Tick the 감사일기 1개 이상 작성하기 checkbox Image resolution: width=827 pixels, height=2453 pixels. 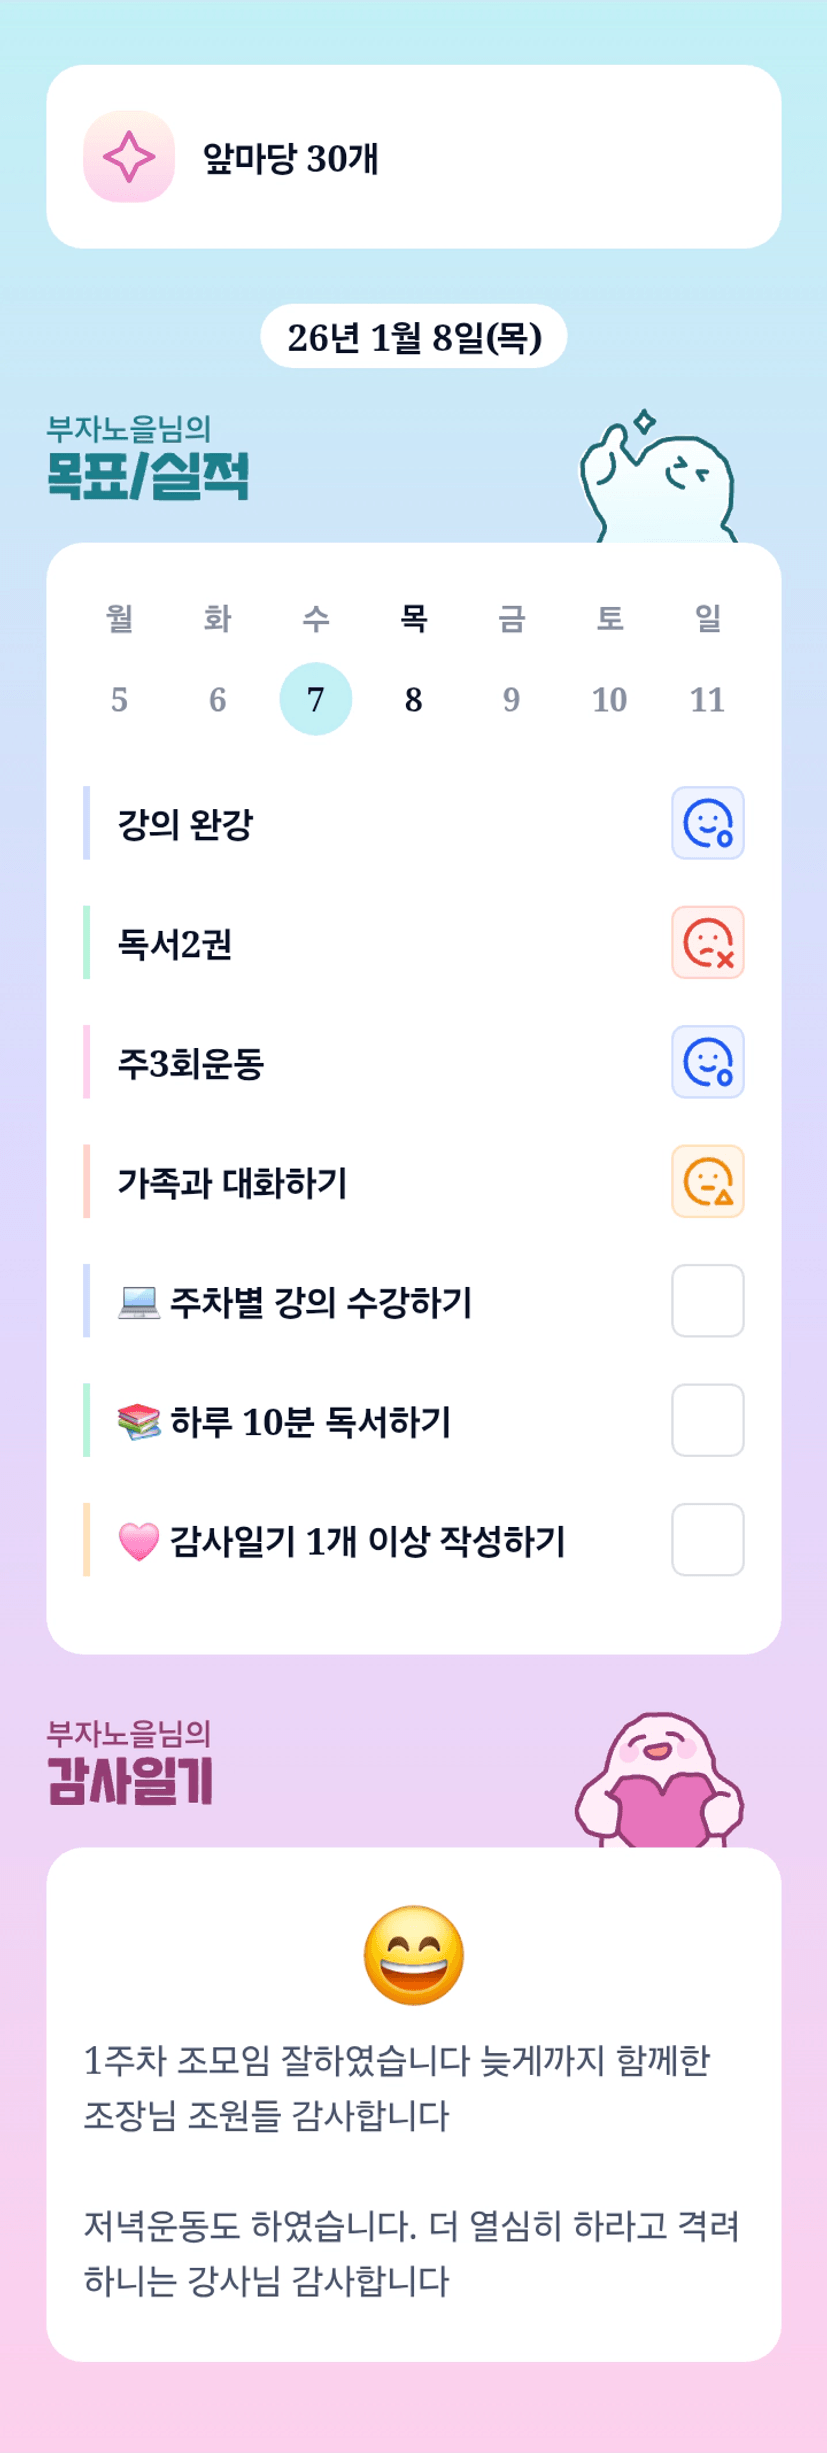click(x=707, y=1539)
